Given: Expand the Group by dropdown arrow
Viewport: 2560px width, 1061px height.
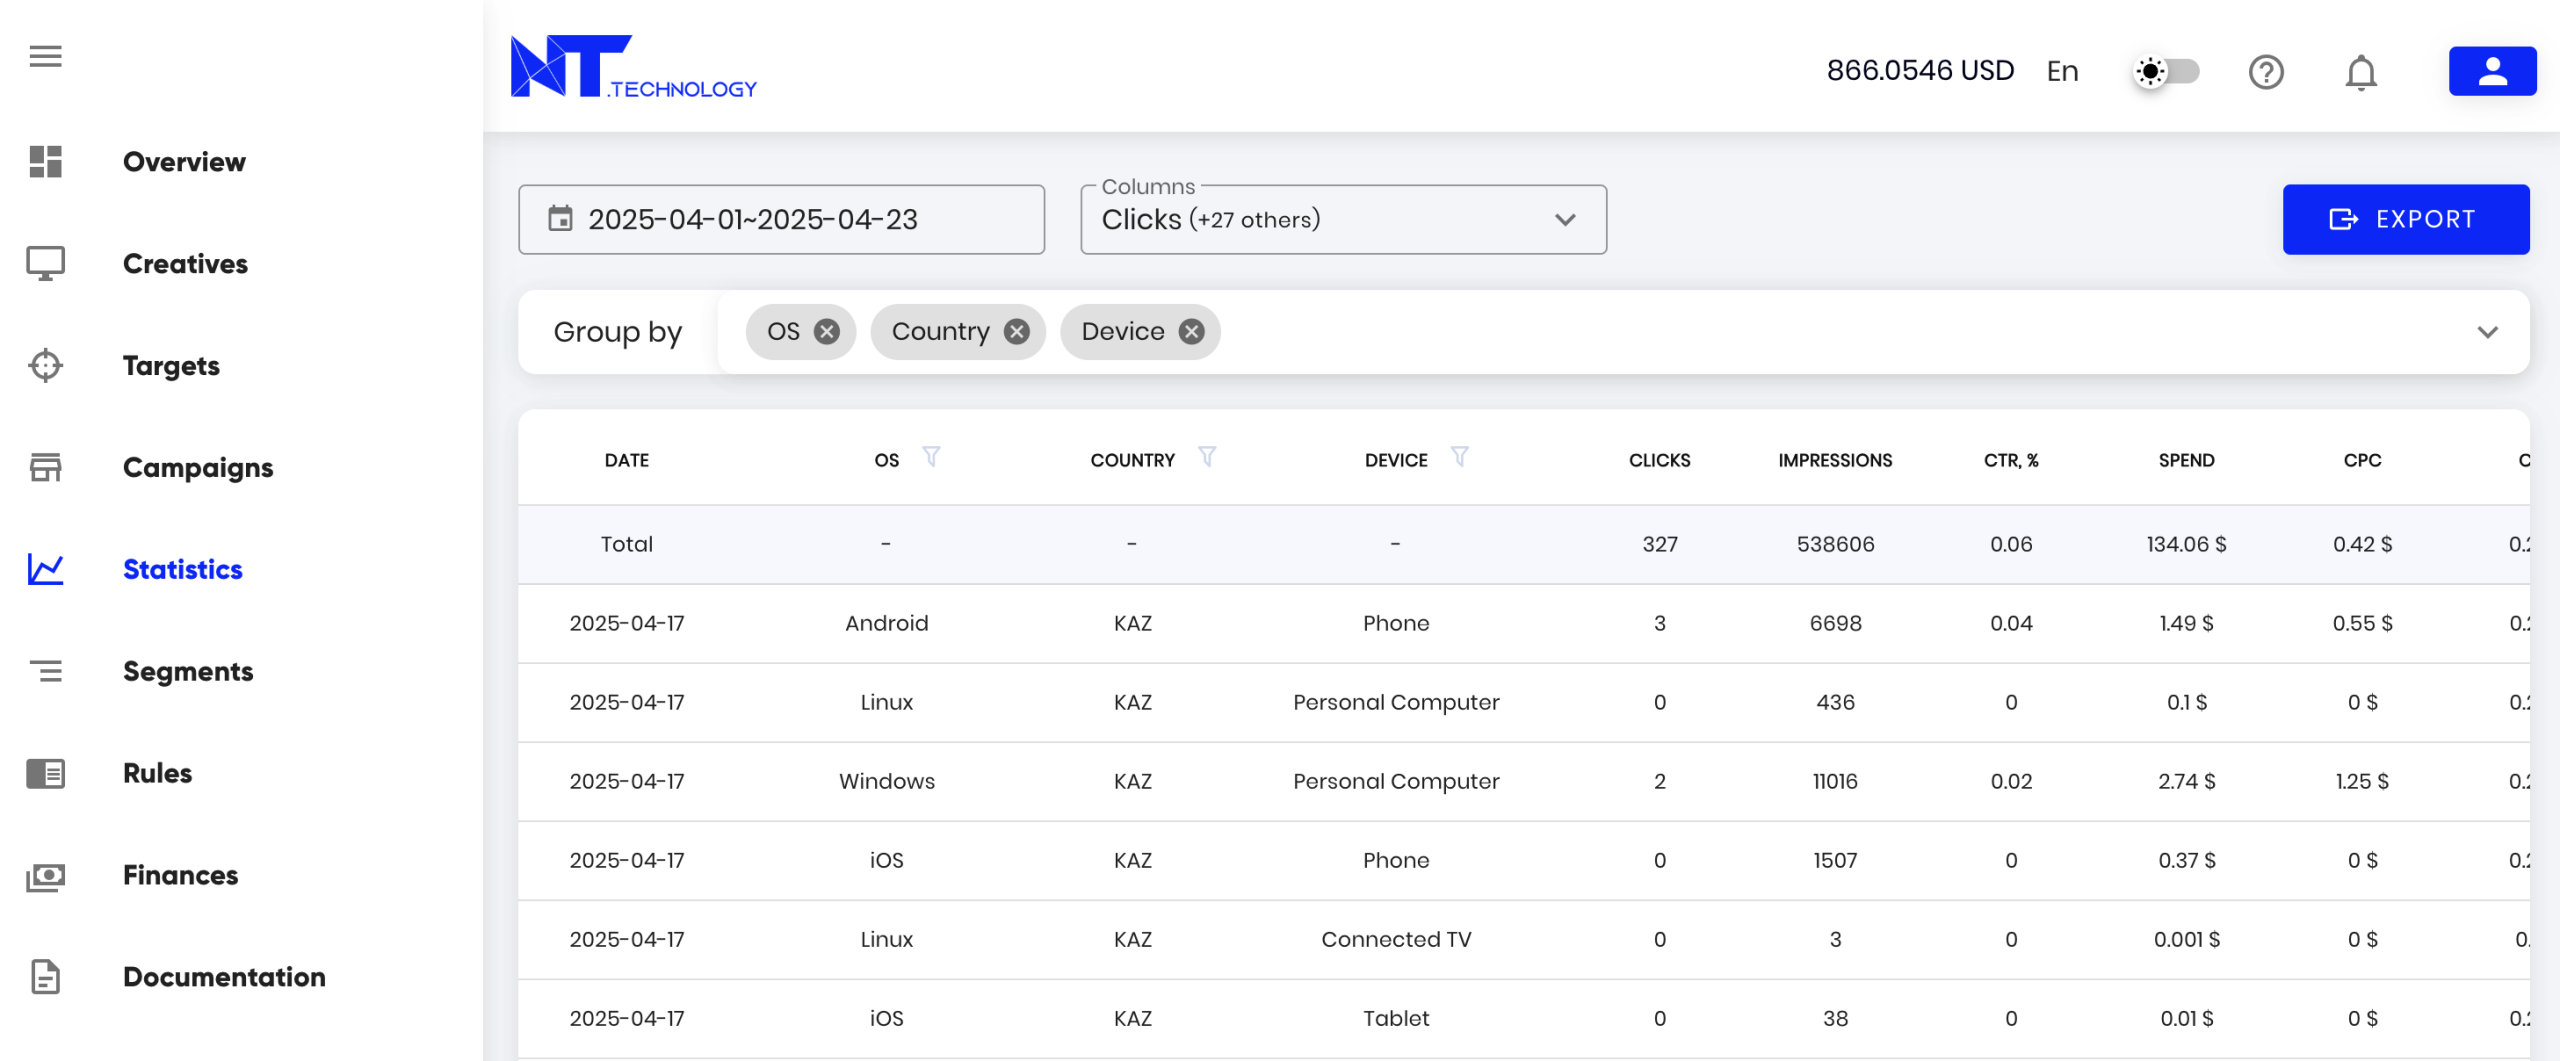Looking at the screenshot, I should click(x=2487, y=332).
